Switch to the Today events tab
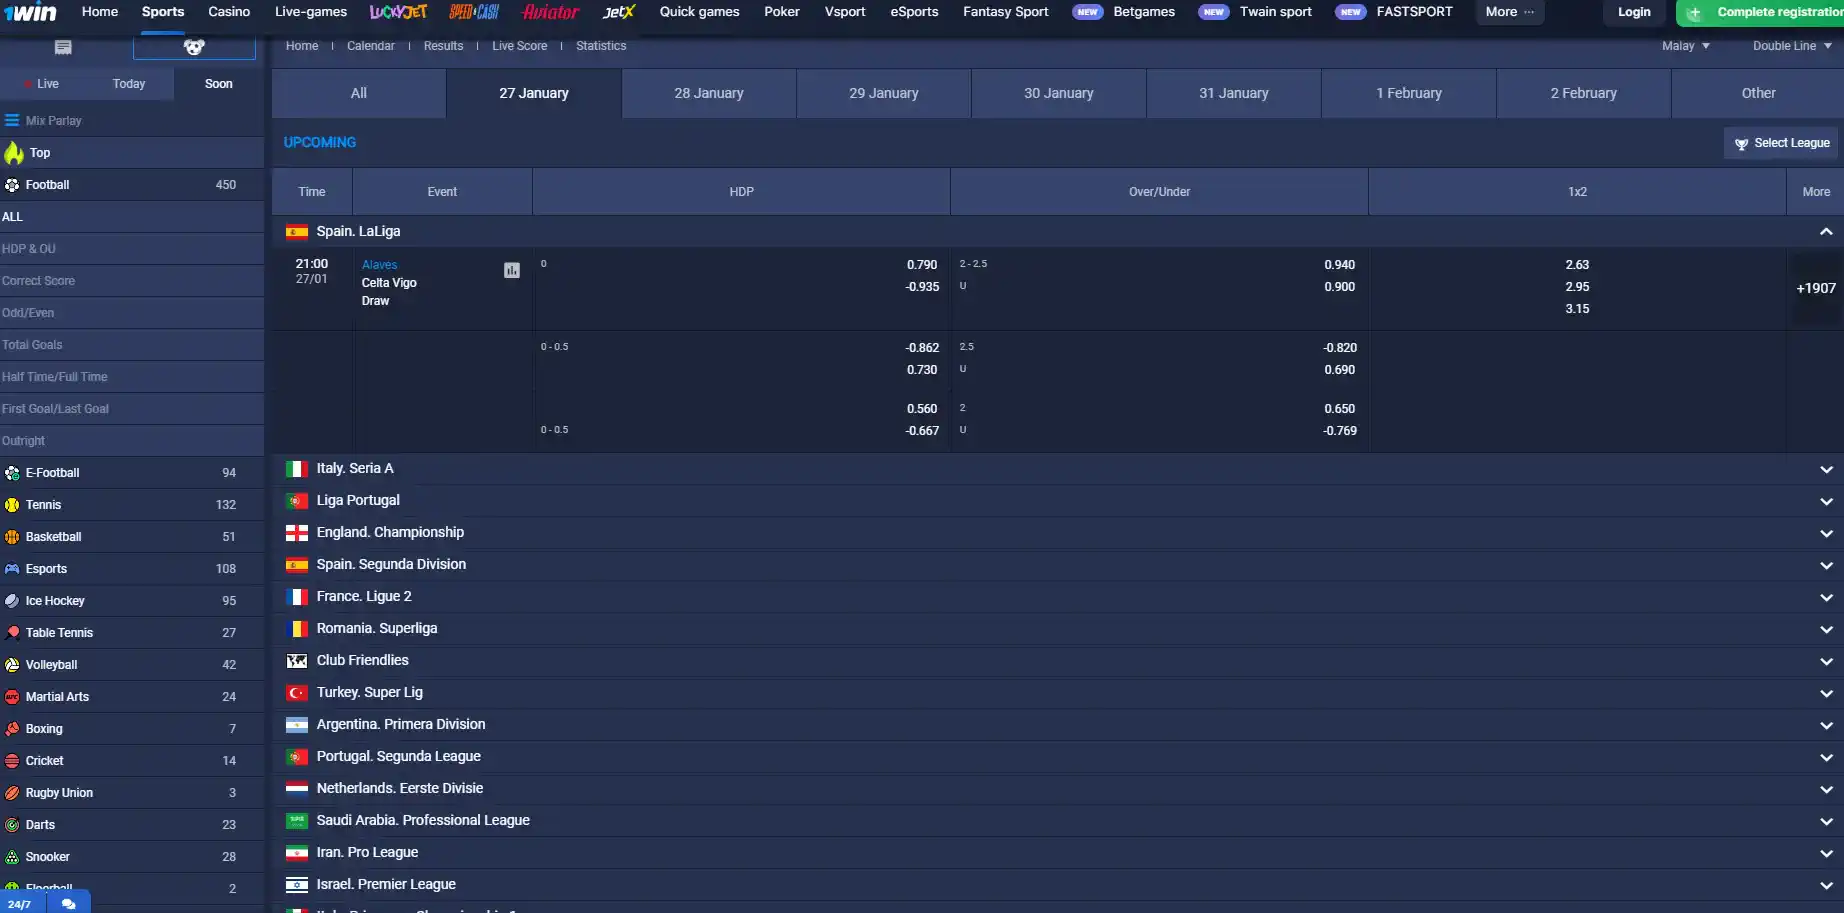Screen dimensions: 1844x913 click(x=128, y=84)
